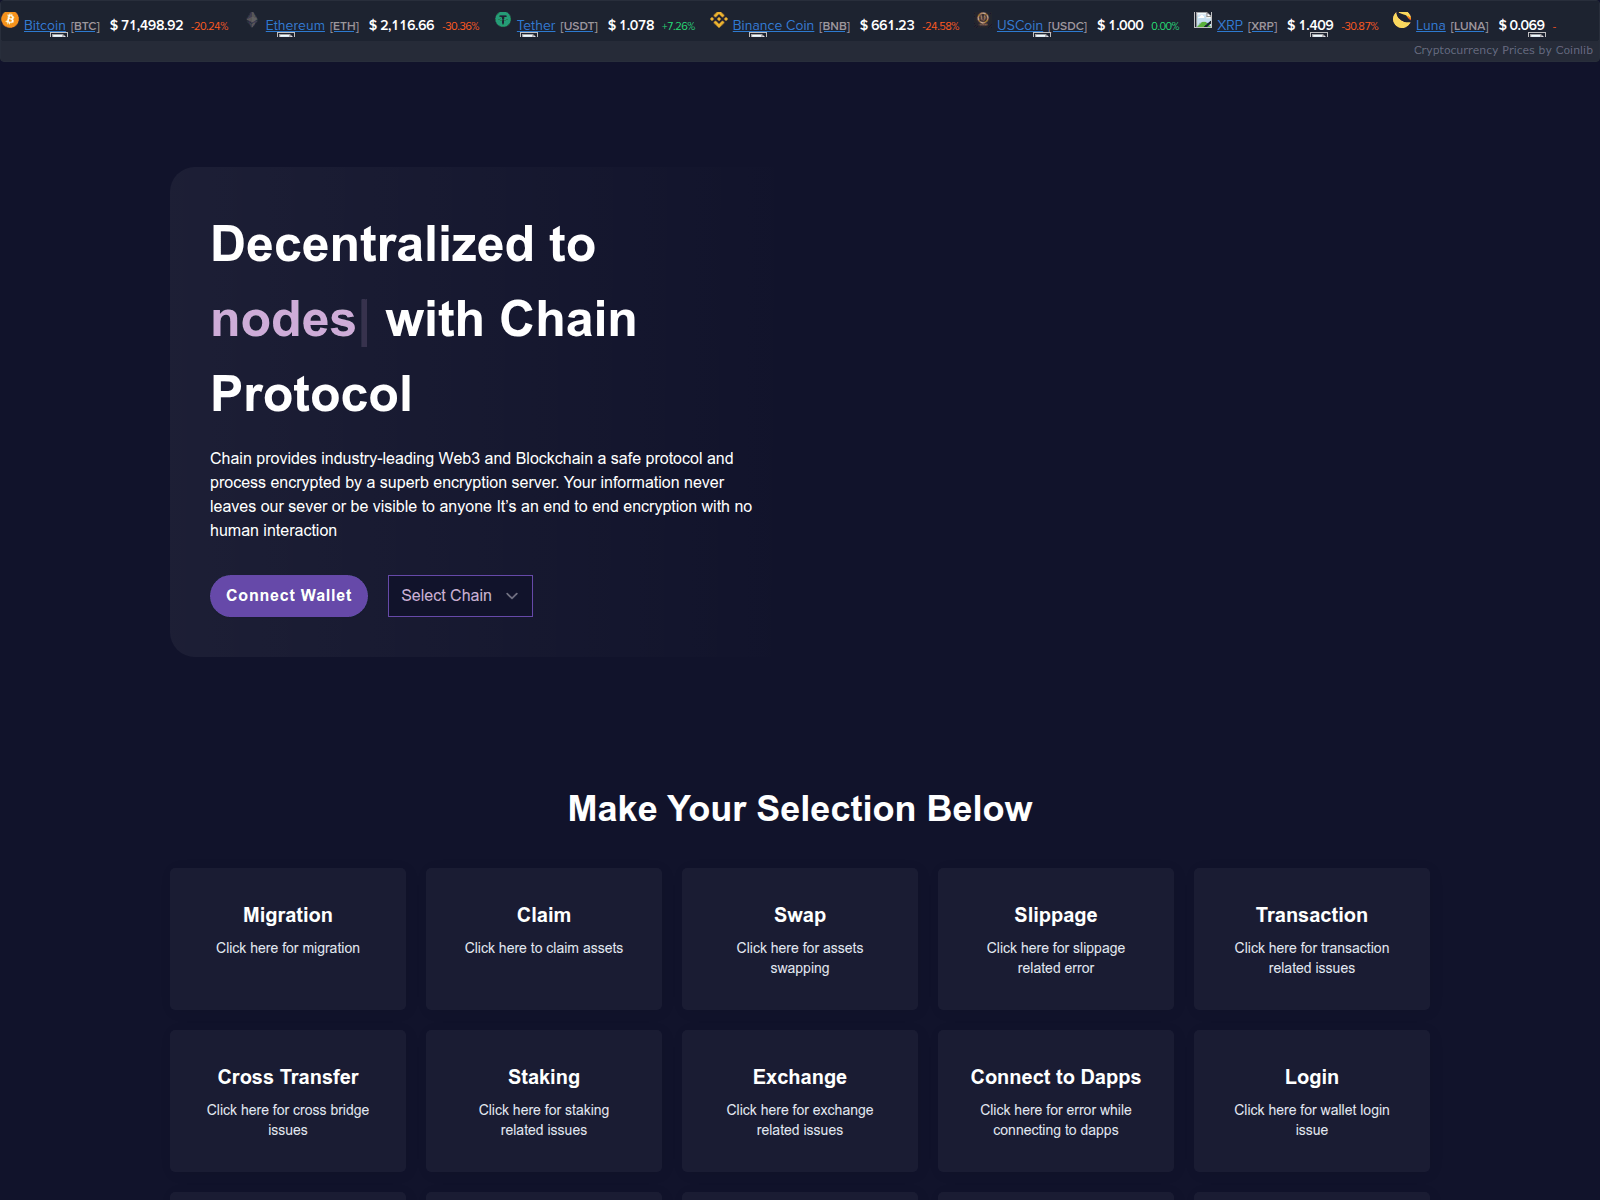Choose the Login wallet issue card

point(1312,1100)
